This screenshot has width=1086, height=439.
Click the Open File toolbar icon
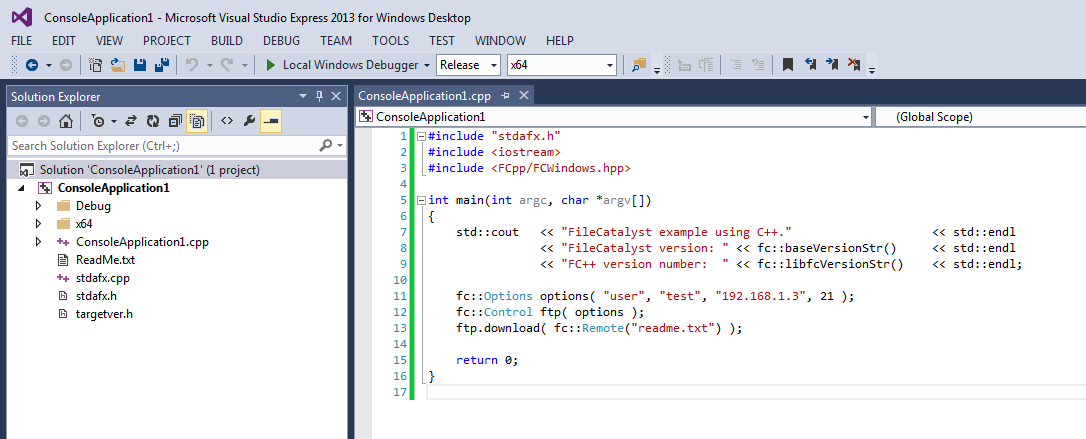117,65
